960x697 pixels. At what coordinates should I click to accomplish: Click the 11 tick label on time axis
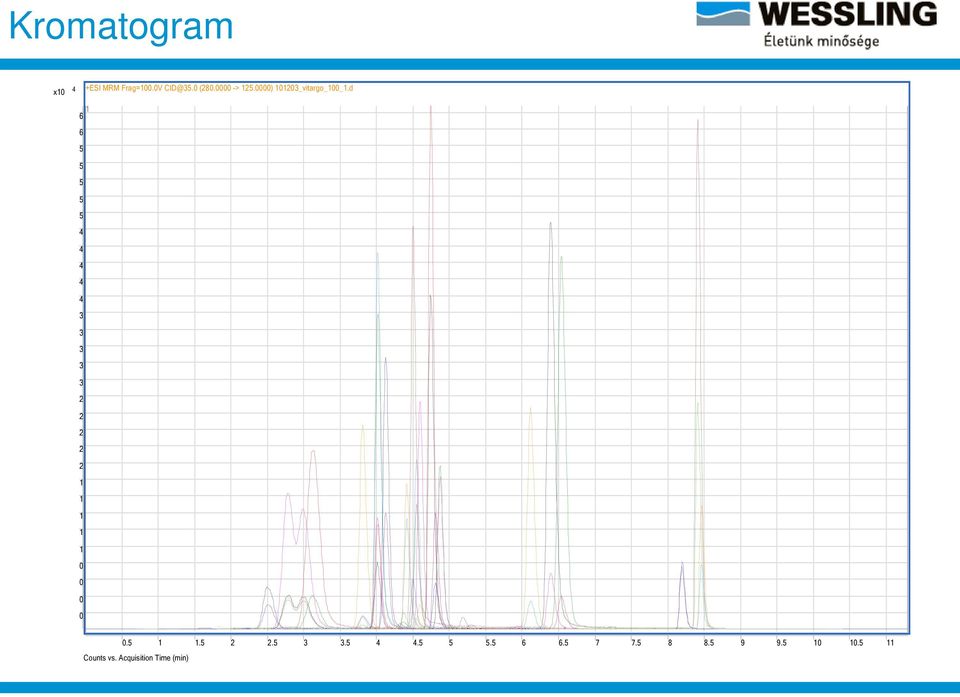[890, 643]
